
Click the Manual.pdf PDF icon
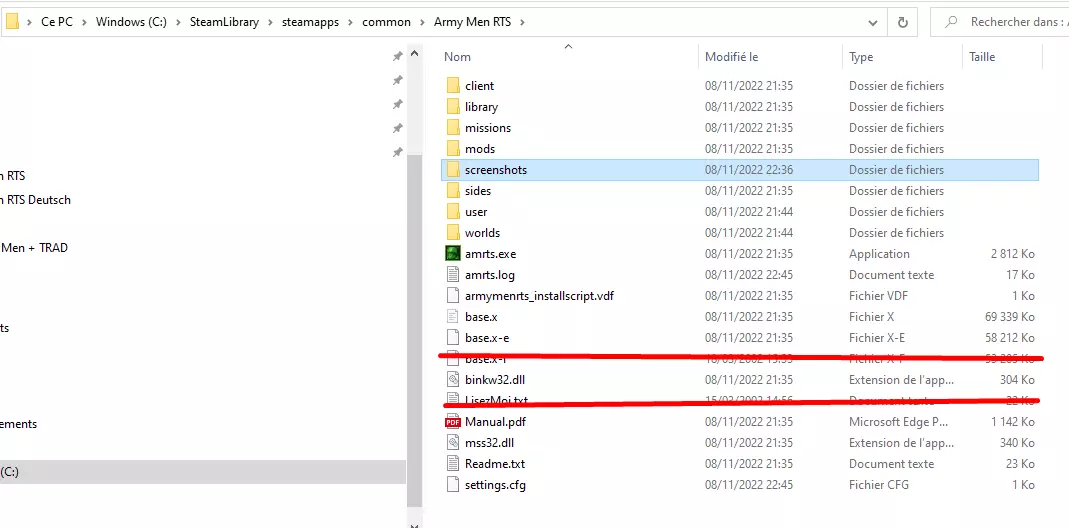[453, 422]
